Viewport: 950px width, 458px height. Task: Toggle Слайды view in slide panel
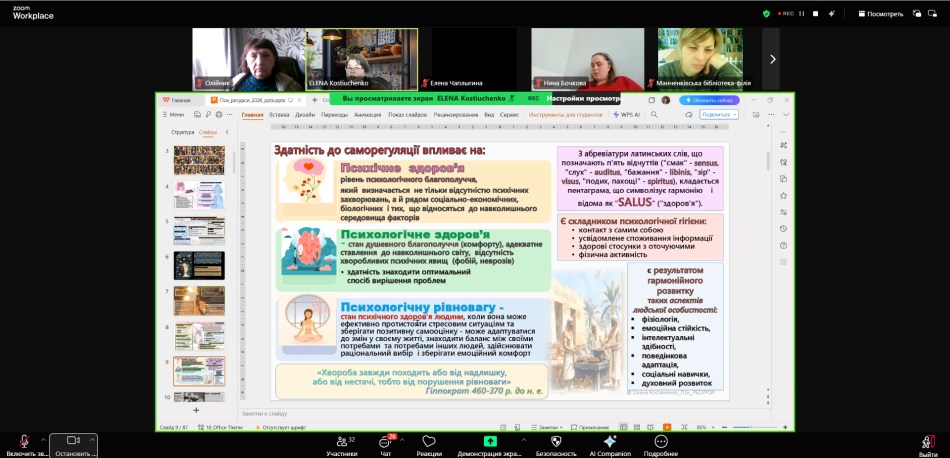click(x=208, y=132)
